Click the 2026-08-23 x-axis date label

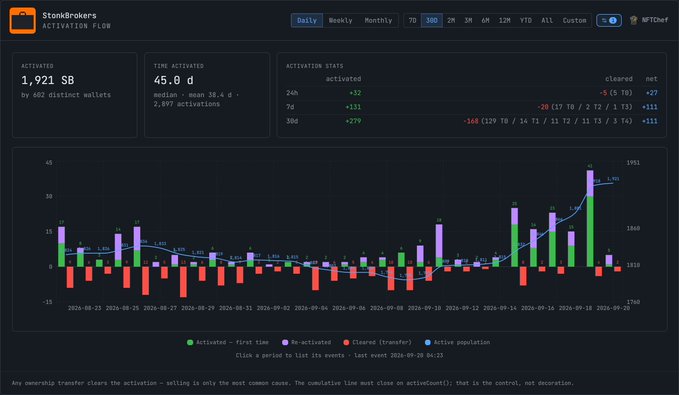84,308
